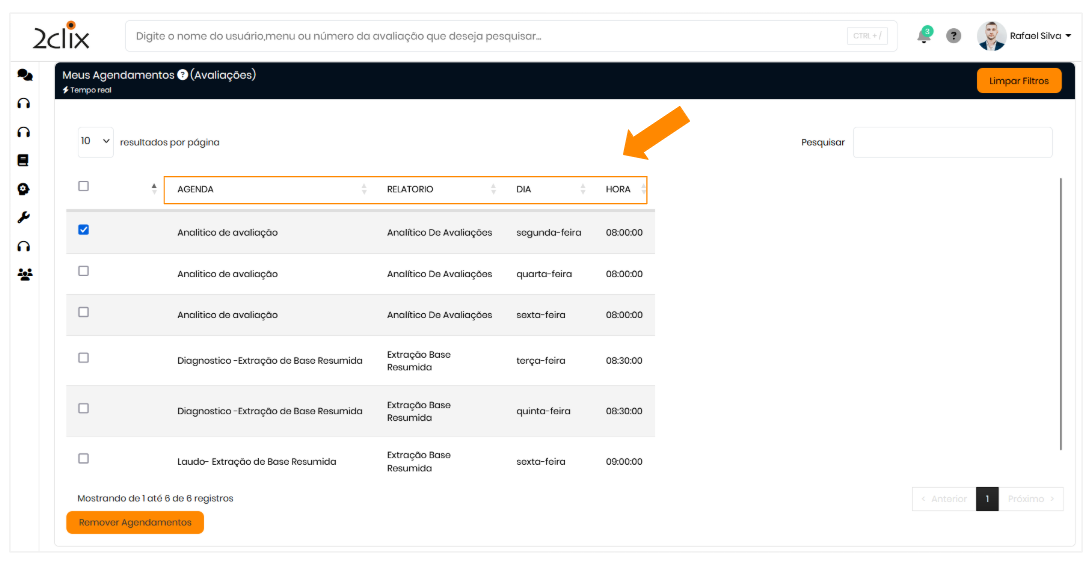The image size is (1092, 565).
Task: Focus the Pesquisar search field
Action: tap(952, 142)
